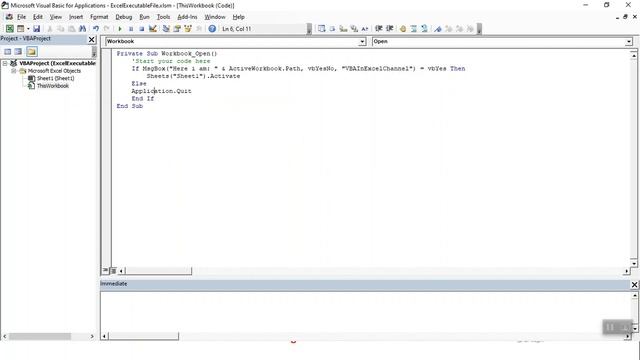640x360 pixels.
Task: Collapse the Microsoft Excel Objects folder
Action: tap(13, 71)
